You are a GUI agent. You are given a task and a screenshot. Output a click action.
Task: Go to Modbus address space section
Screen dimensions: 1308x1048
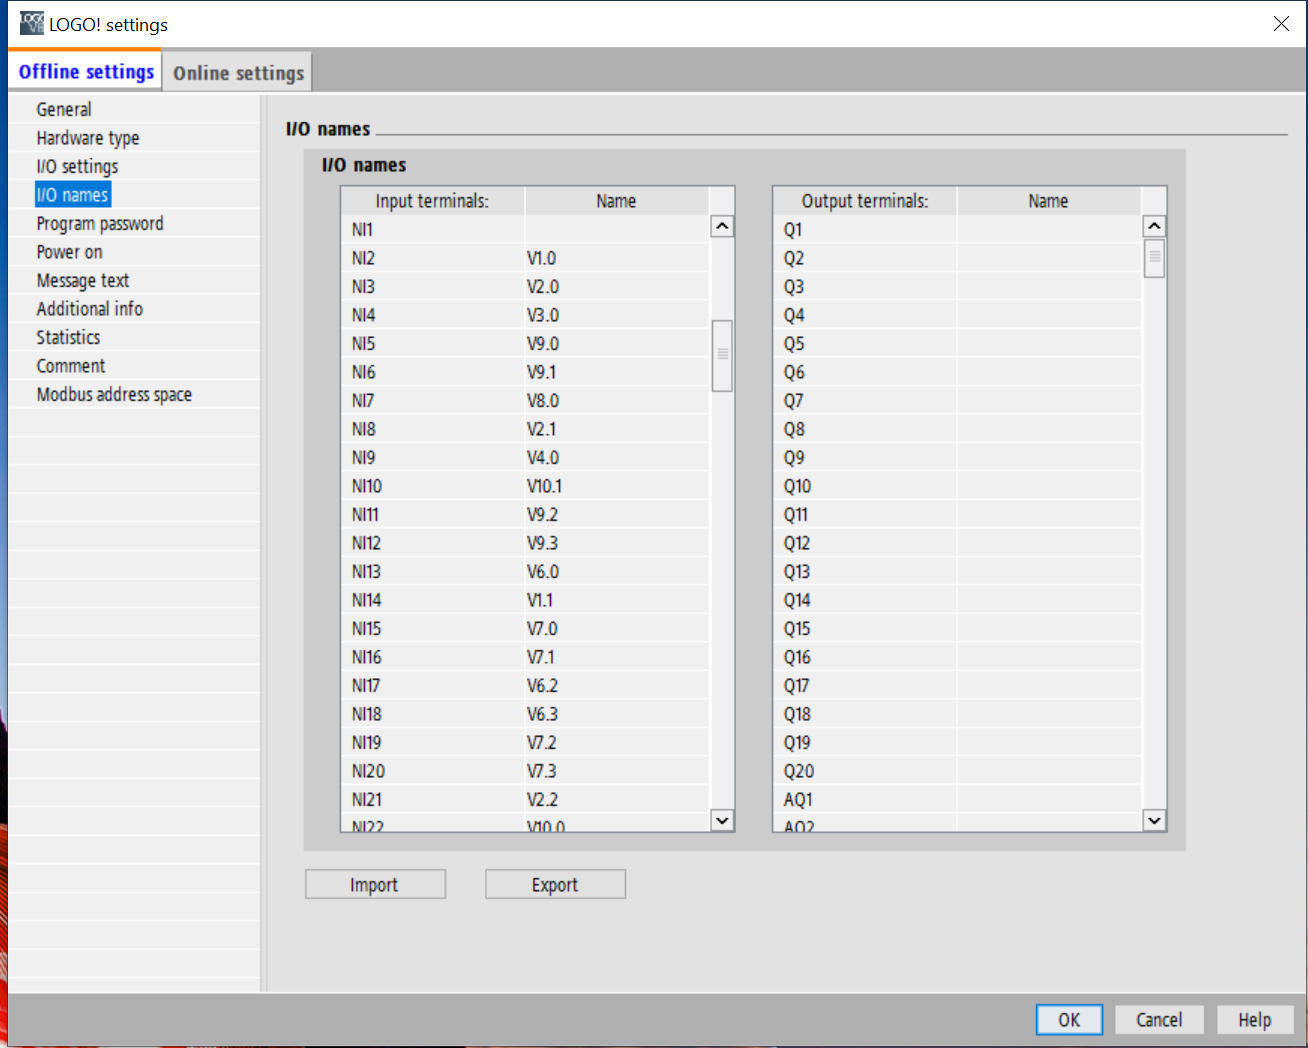114,394
